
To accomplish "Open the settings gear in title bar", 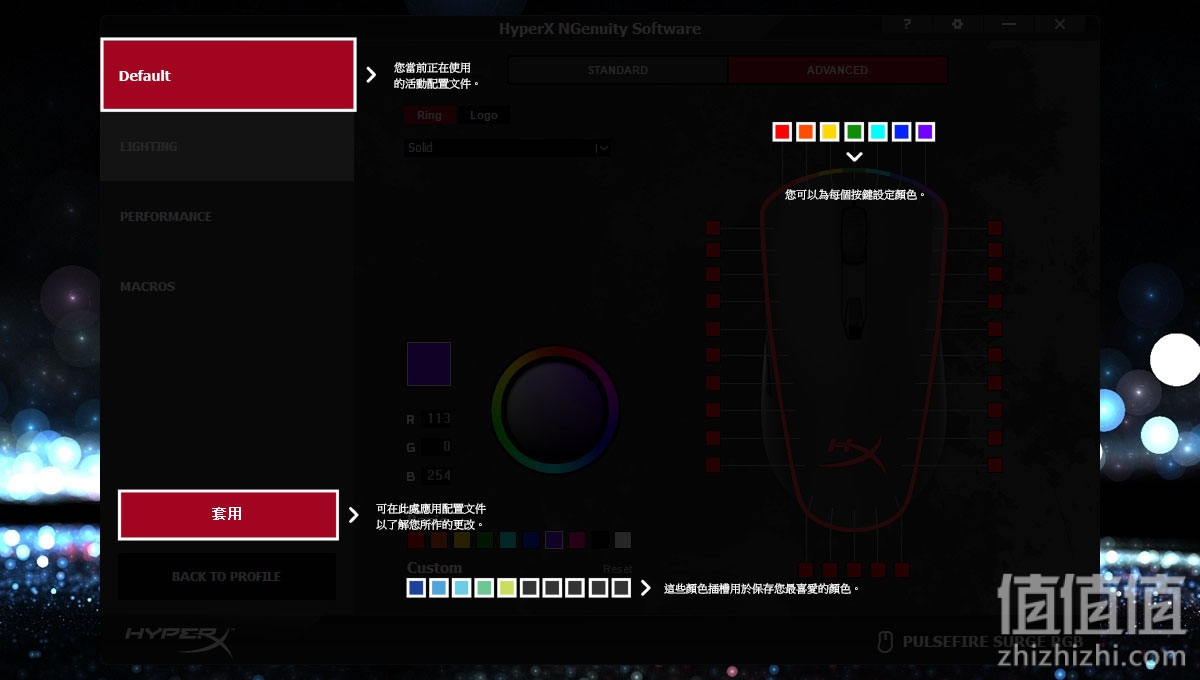I will coord(957,24).
